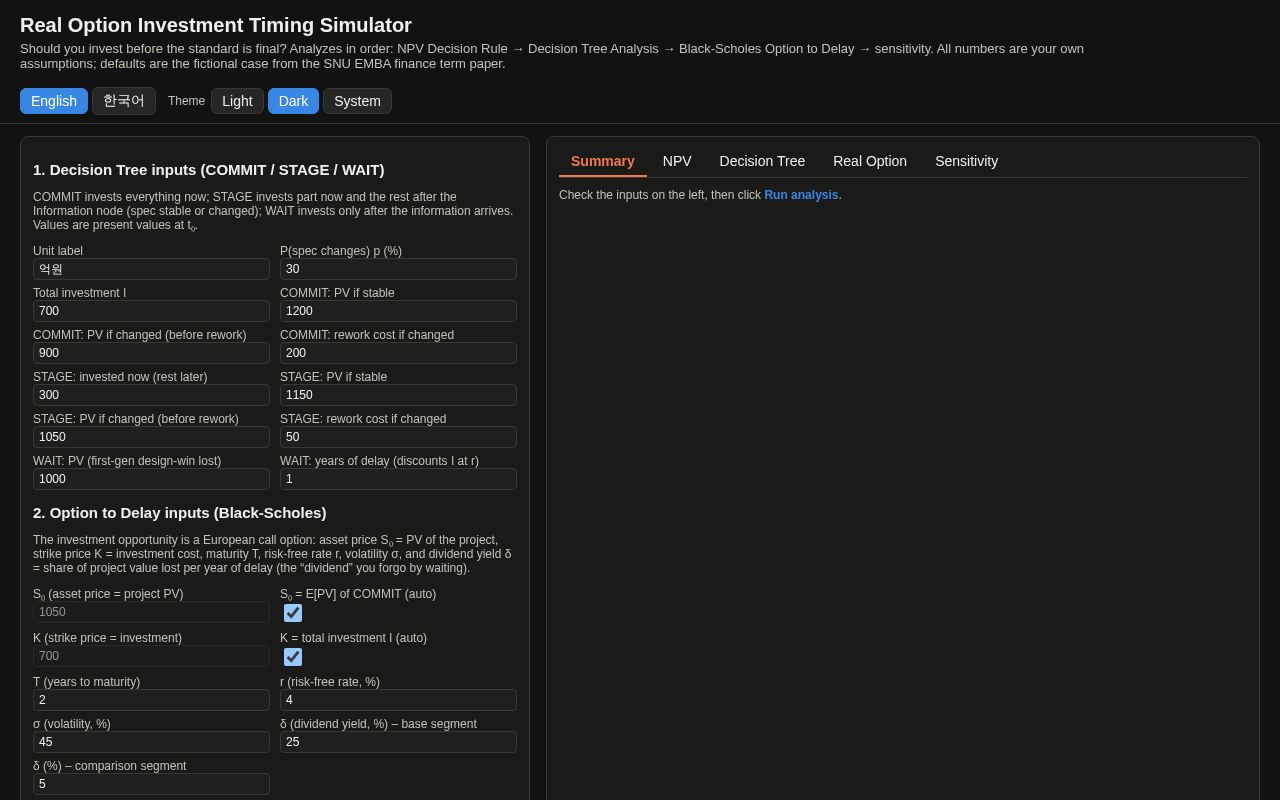Select the System theme

tap(357, 101)
